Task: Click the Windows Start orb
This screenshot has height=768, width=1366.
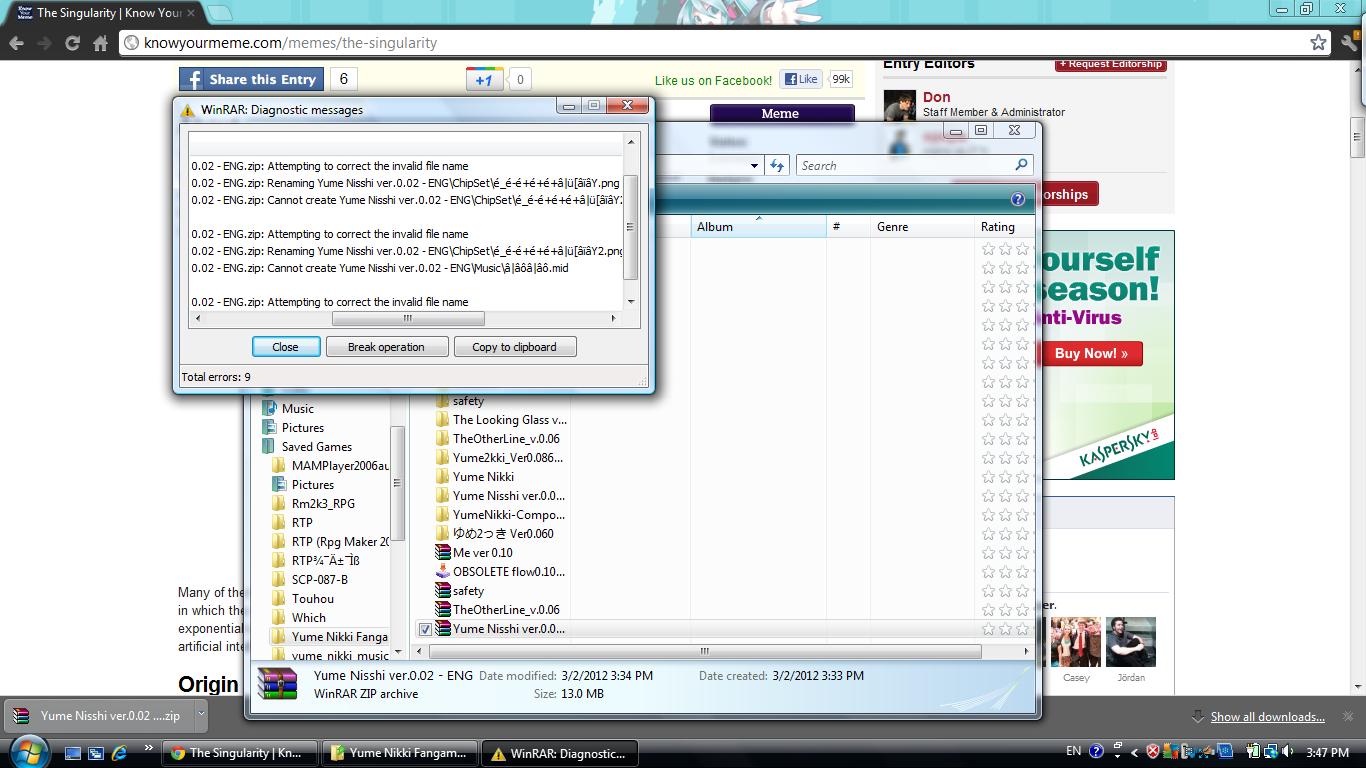Action: [27, 750]
